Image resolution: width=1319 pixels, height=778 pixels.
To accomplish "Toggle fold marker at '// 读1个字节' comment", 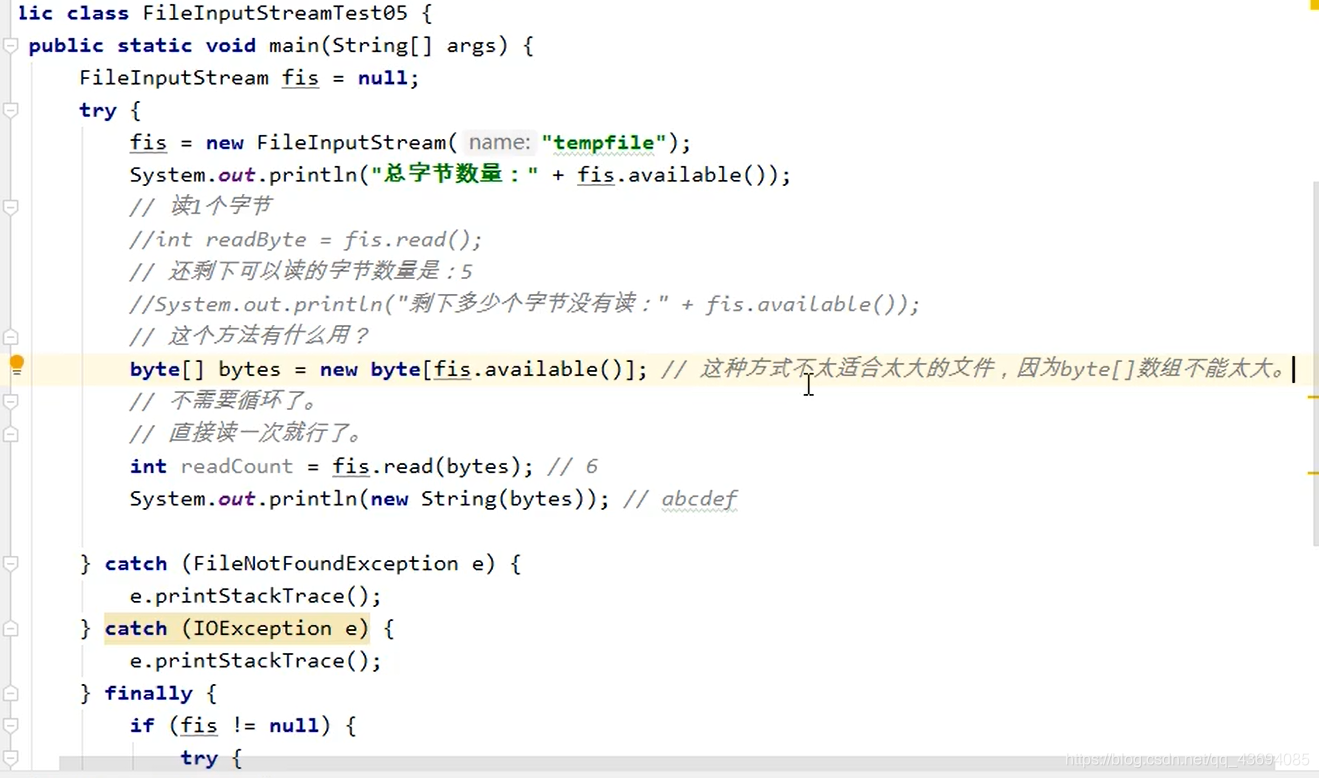I will 10,207.
